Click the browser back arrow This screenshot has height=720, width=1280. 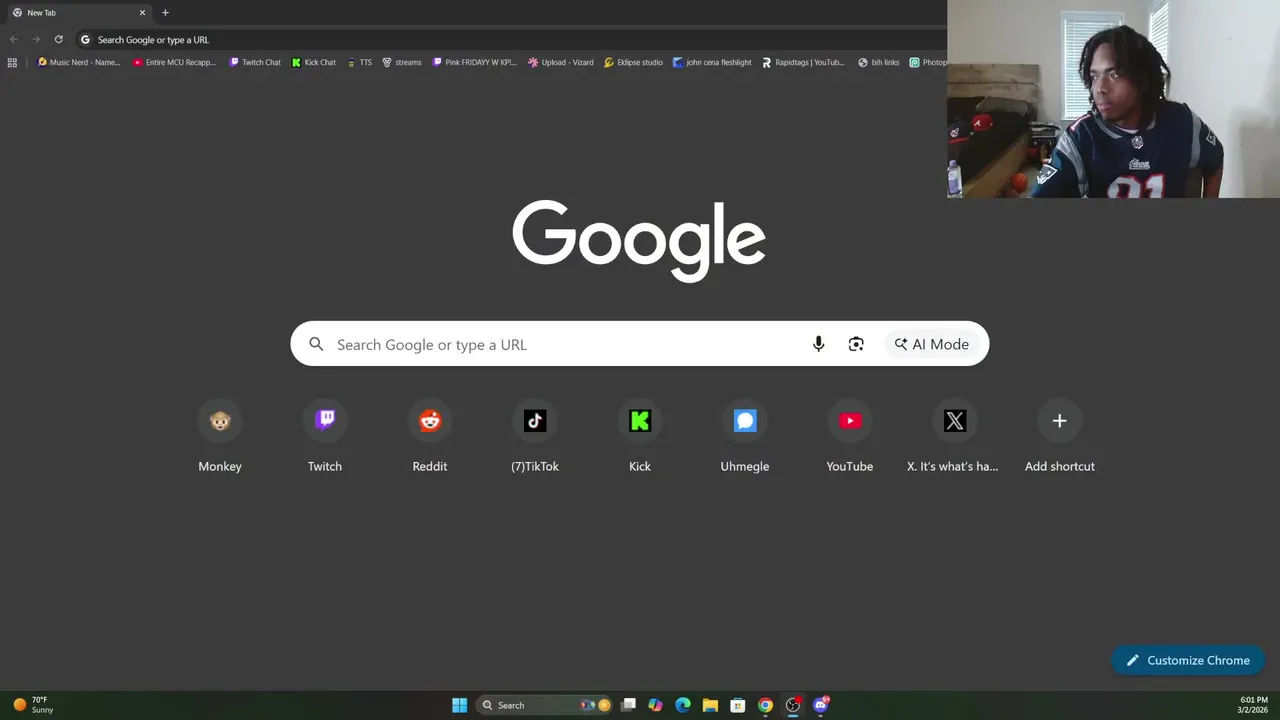pos(14,40)
